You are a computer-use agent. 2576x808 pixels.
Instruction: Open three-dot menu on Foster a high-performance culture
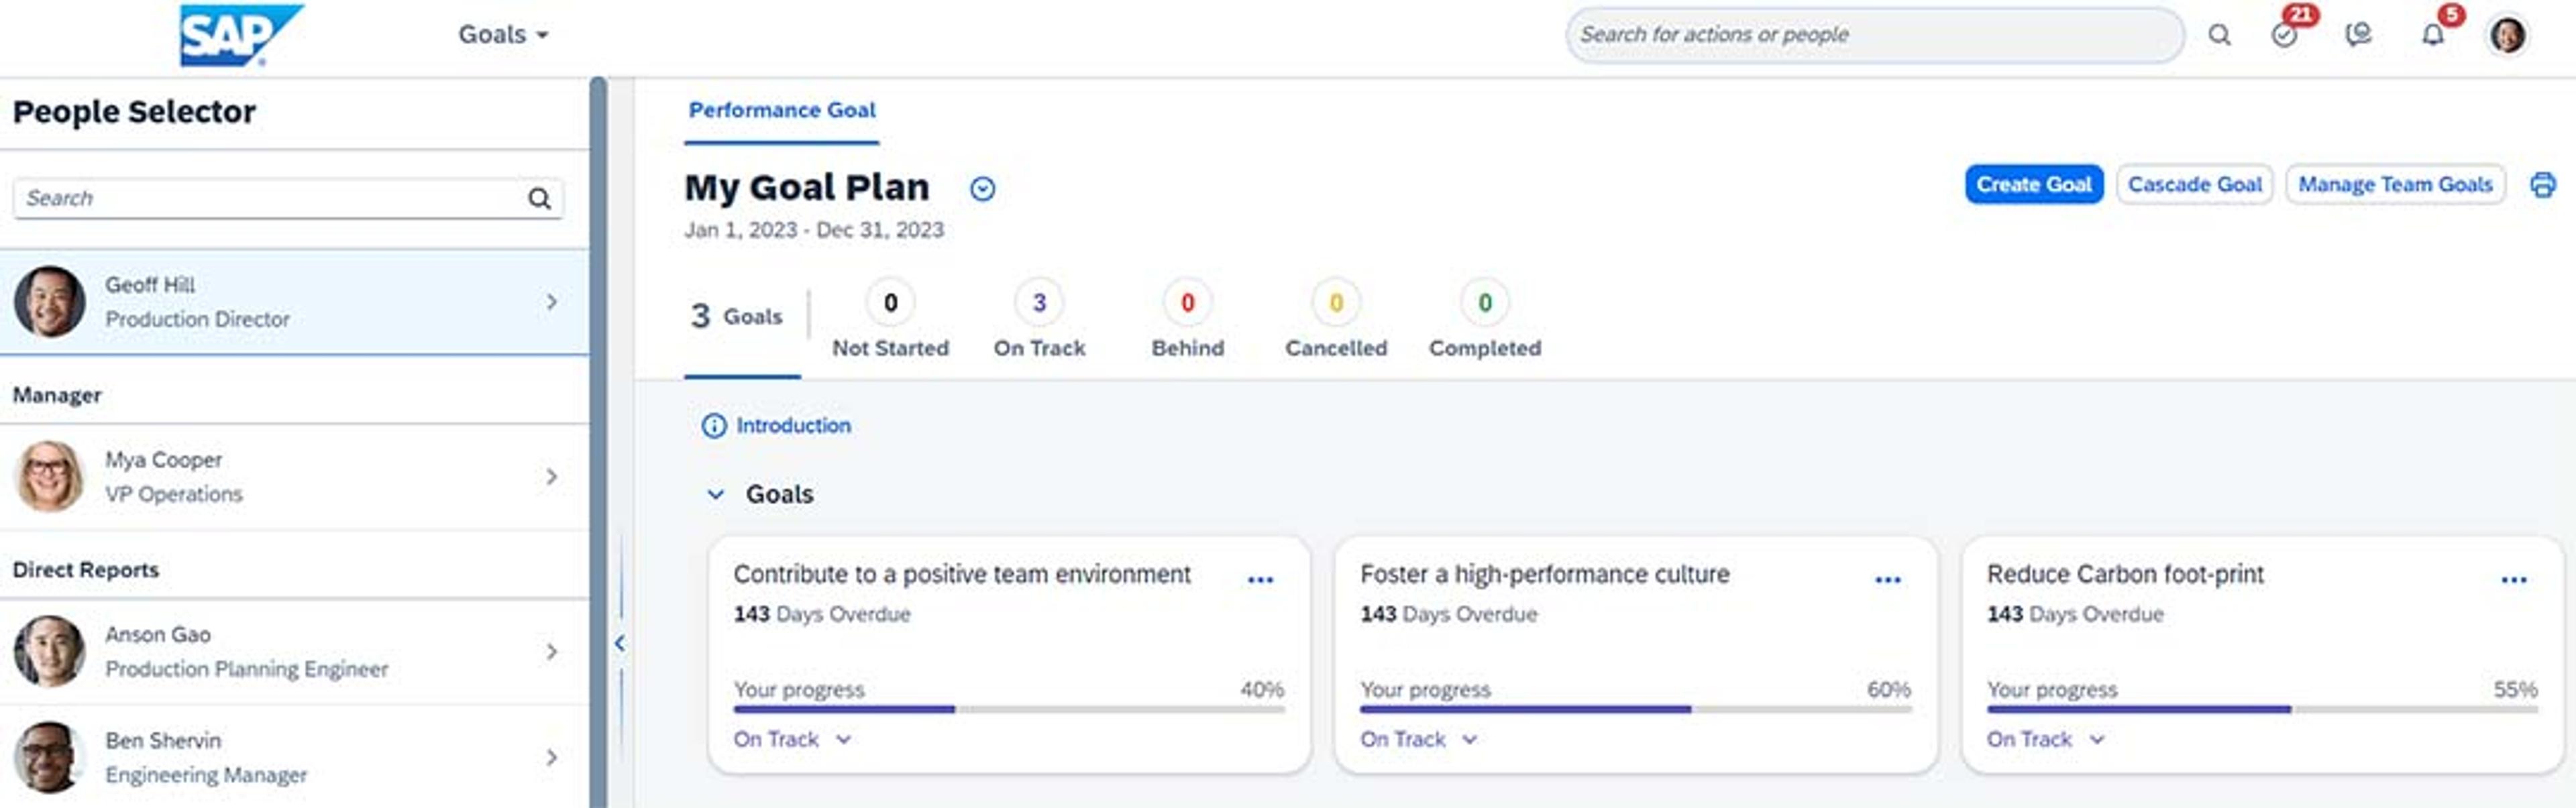coord(1887,580)
